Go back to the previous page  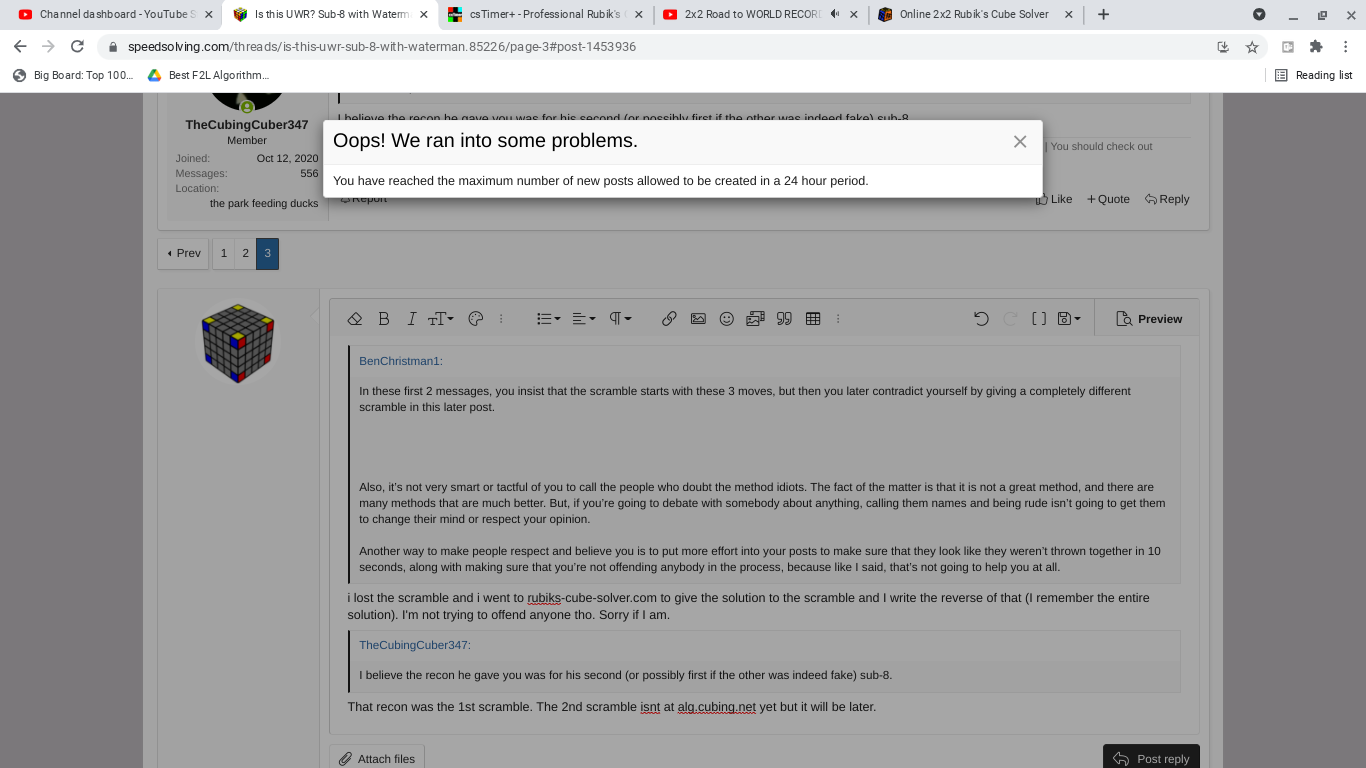(x=20, y=47)
